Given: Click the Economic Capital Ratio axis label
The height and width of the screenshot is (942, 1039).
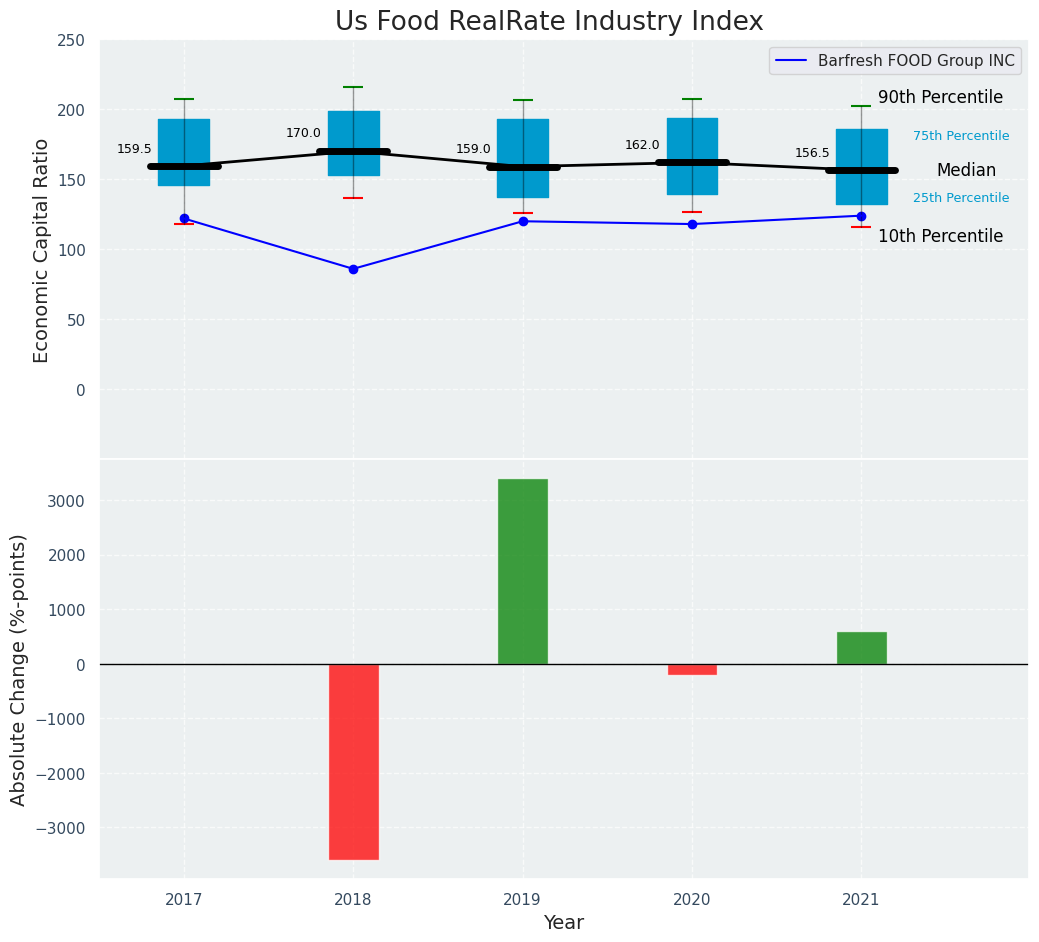Looking at the screenshot, I should (42, 250).
